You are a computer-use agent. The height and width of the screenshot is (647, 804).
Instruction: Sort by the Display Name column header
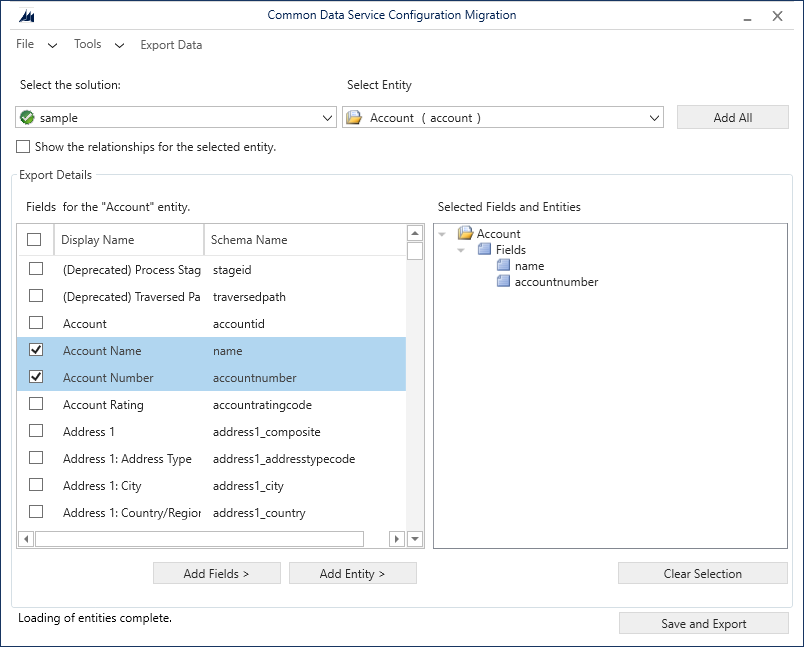pyautogui.click(x=129, y=239)
